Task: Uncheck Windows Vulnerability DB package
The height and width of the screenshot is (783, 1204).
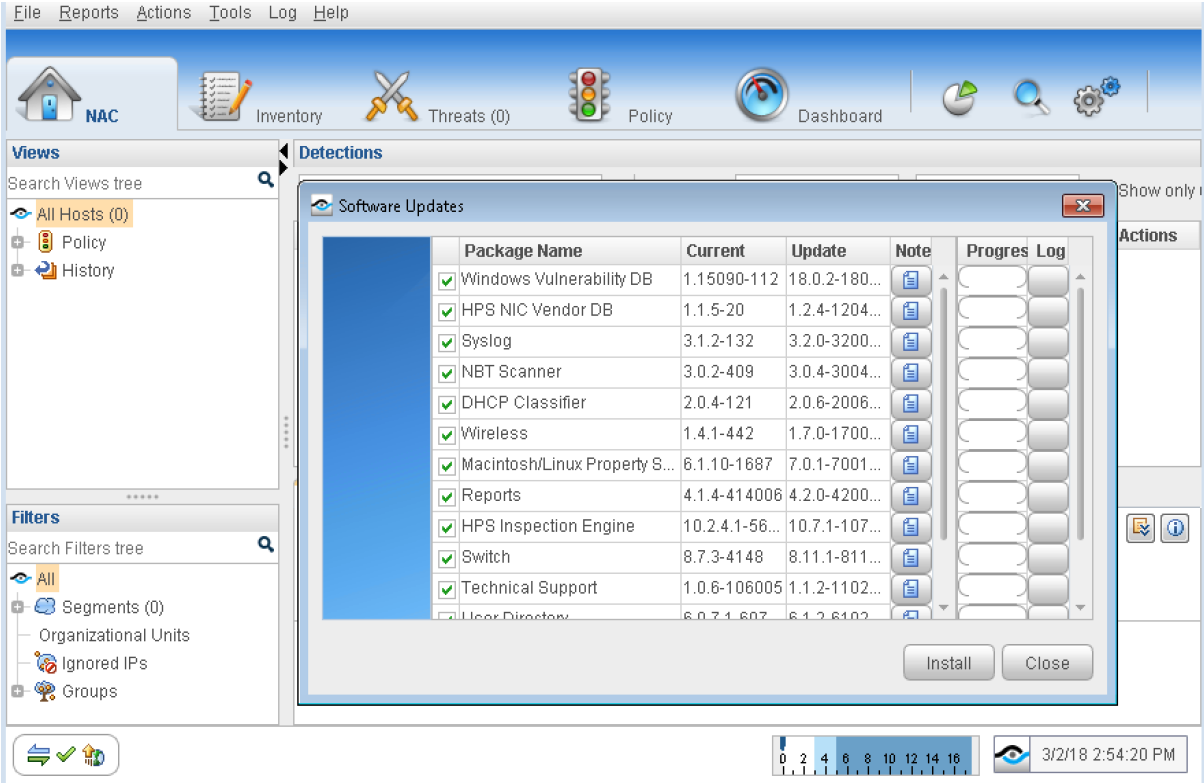Action: tap(447, 281)
